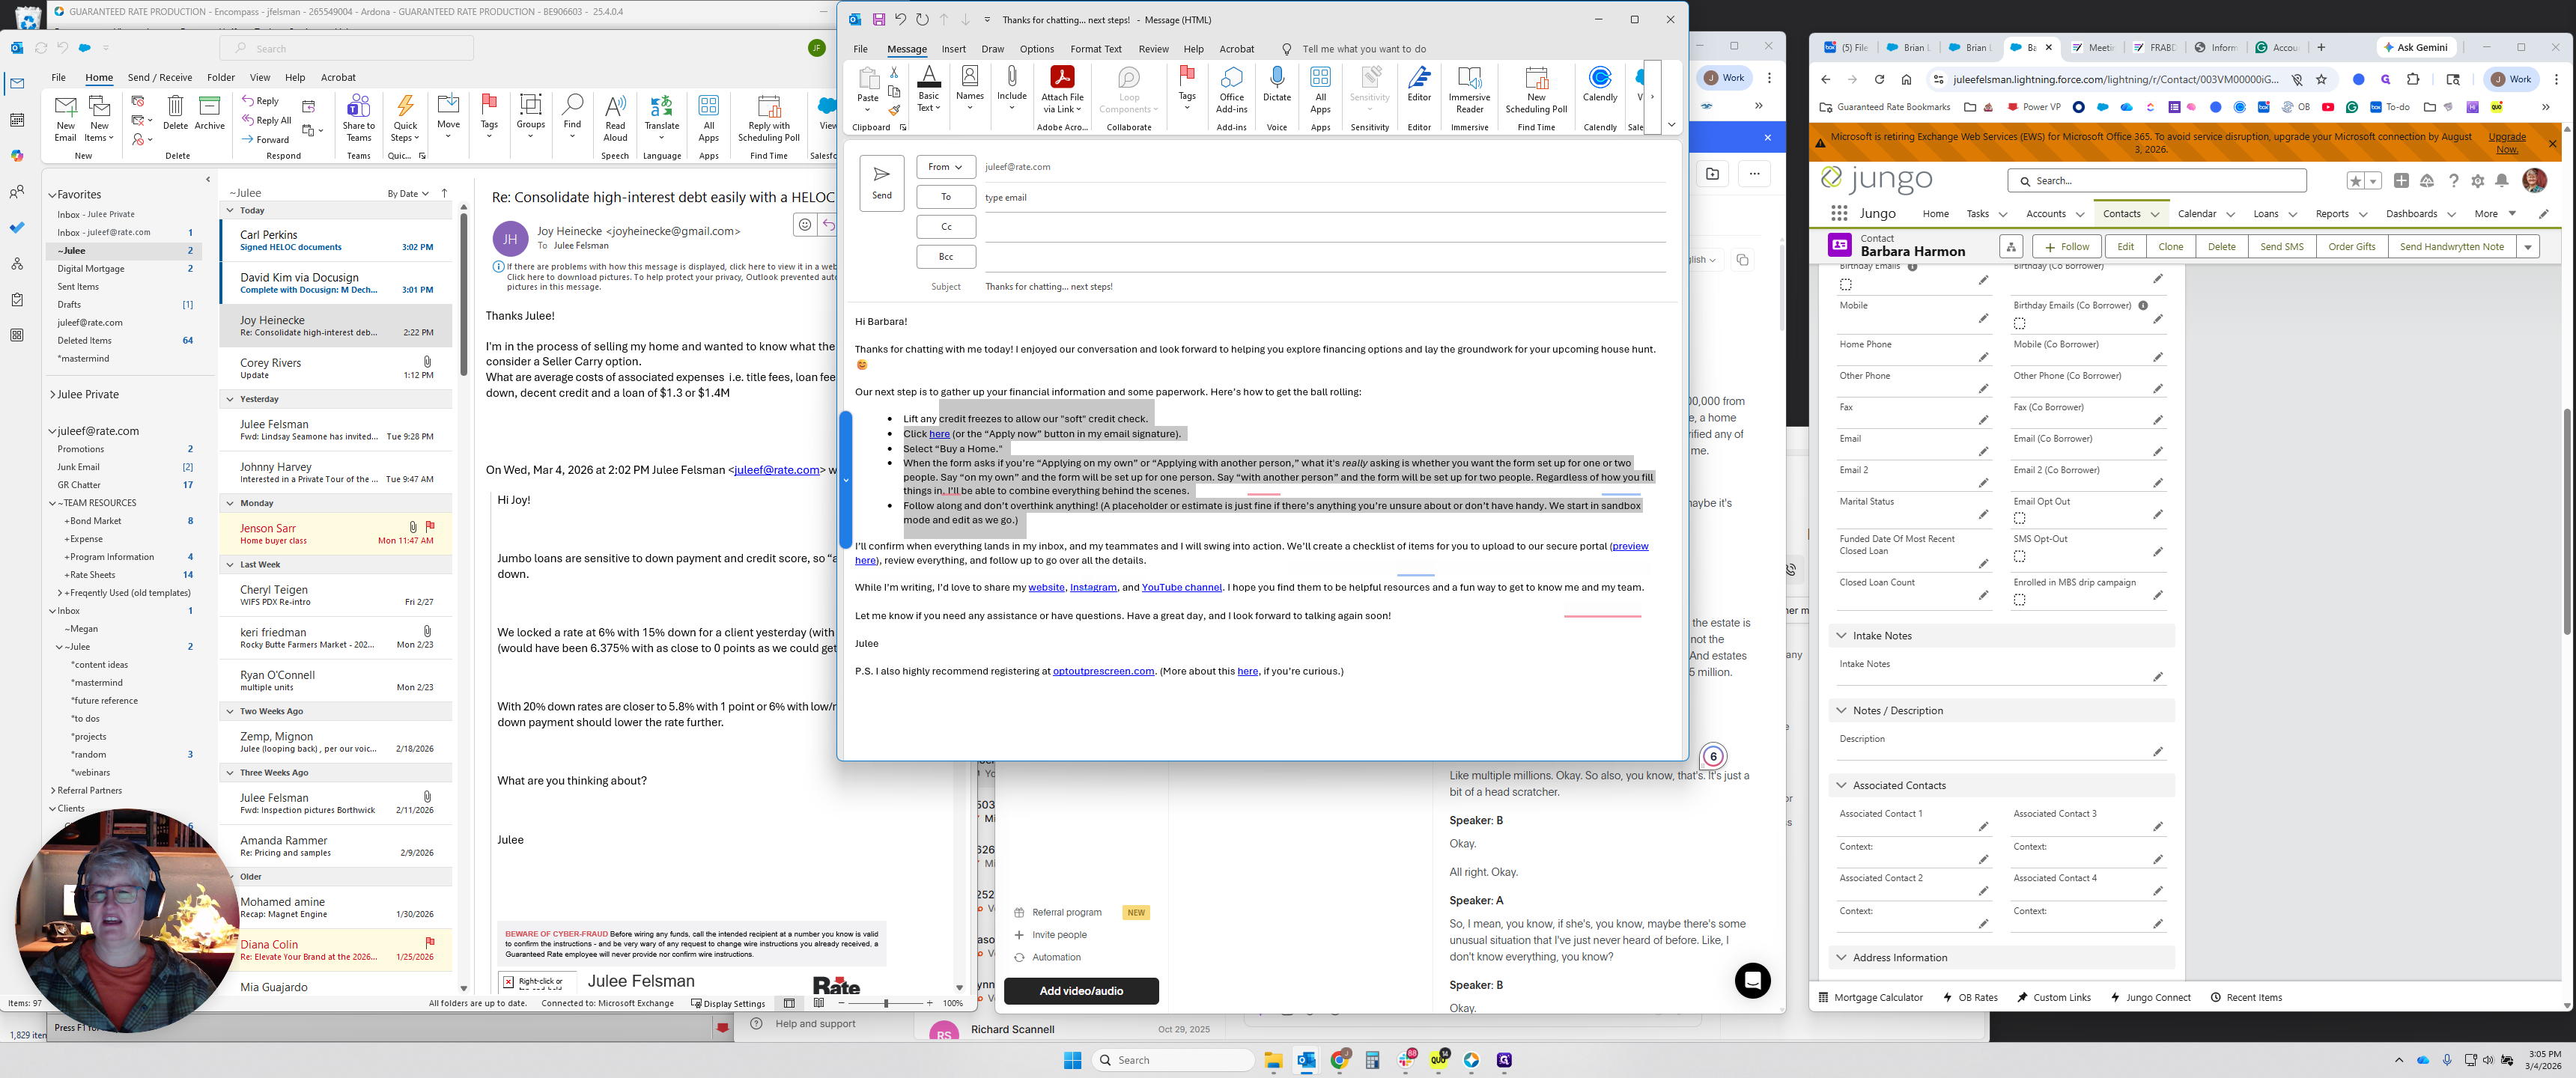Expand the Referral Partners folder
The image size is (2576, 1078).
(53, 790)
